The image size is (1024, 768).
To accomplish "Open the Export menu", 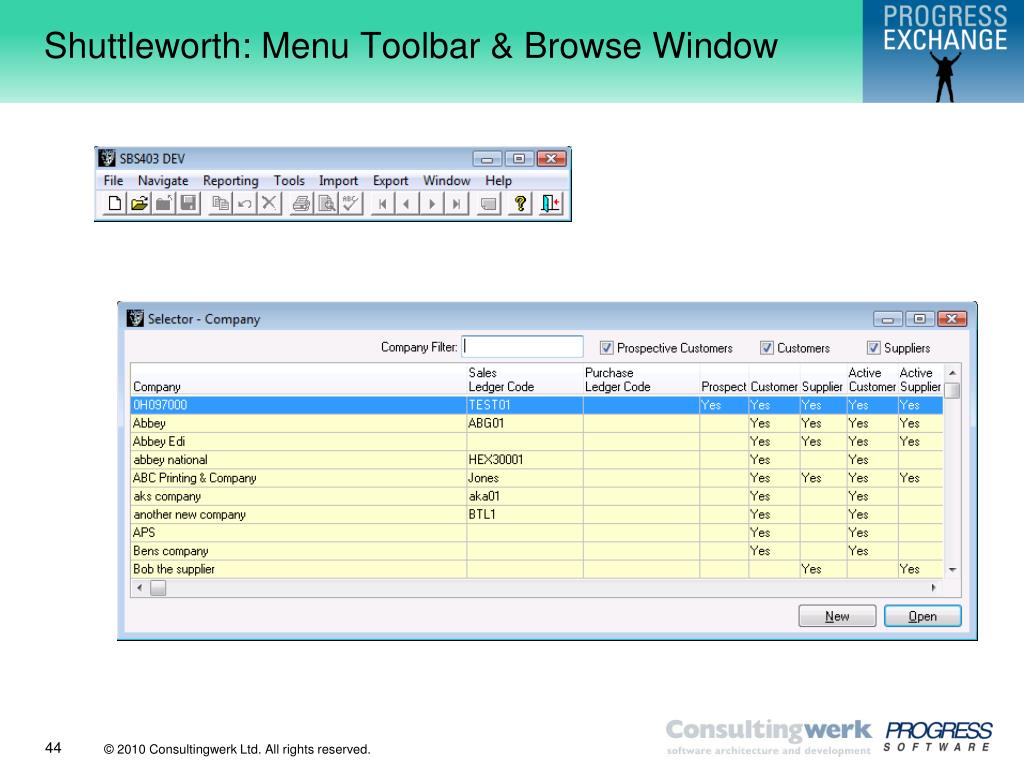I will 391,180.
